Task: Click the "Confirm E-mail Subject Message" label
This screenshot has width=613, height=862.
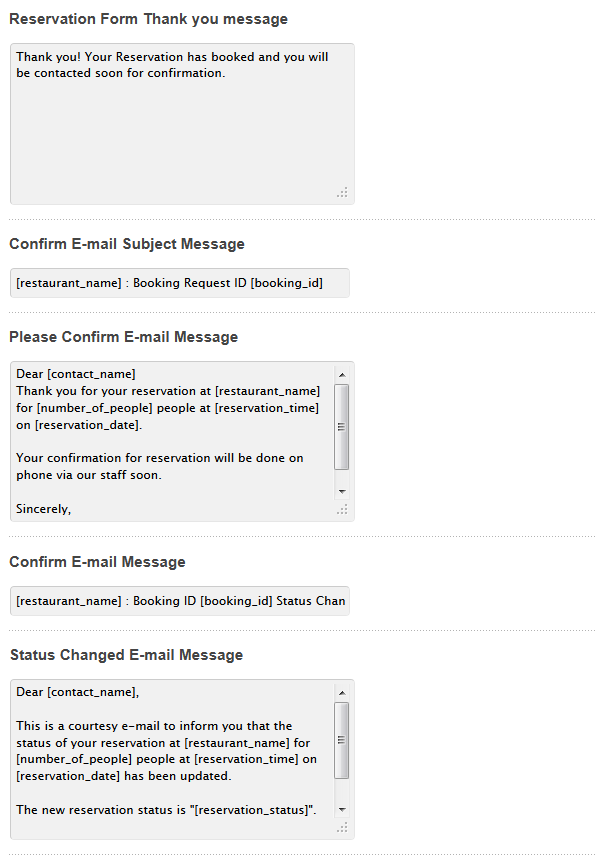Action: click(127, 244)
